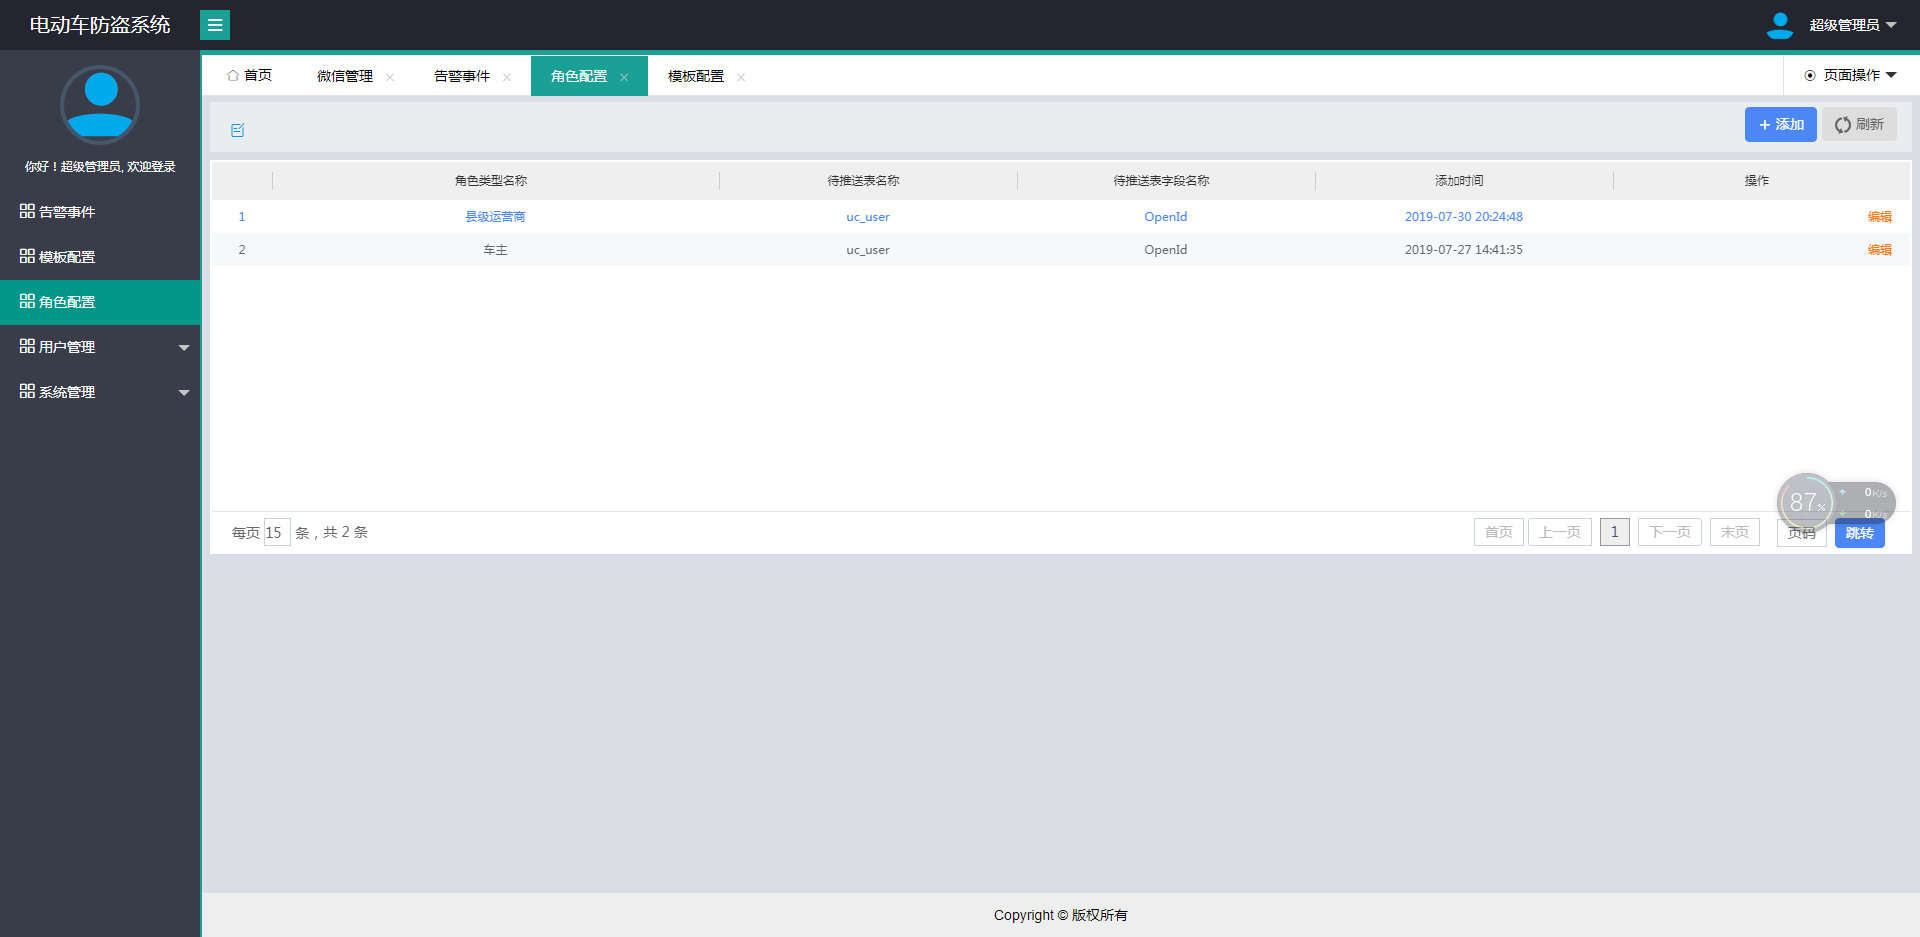Click the 添加 button

coord(1781,125)
